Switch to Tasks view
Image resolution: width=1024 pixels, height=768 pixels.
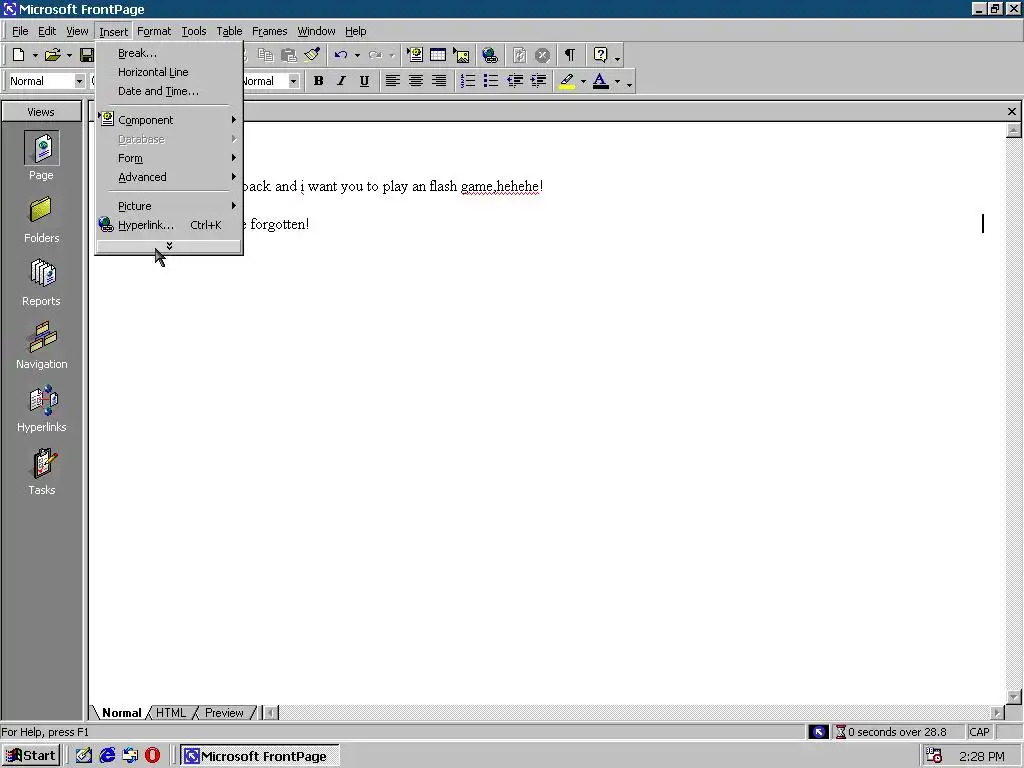point(41,472)
